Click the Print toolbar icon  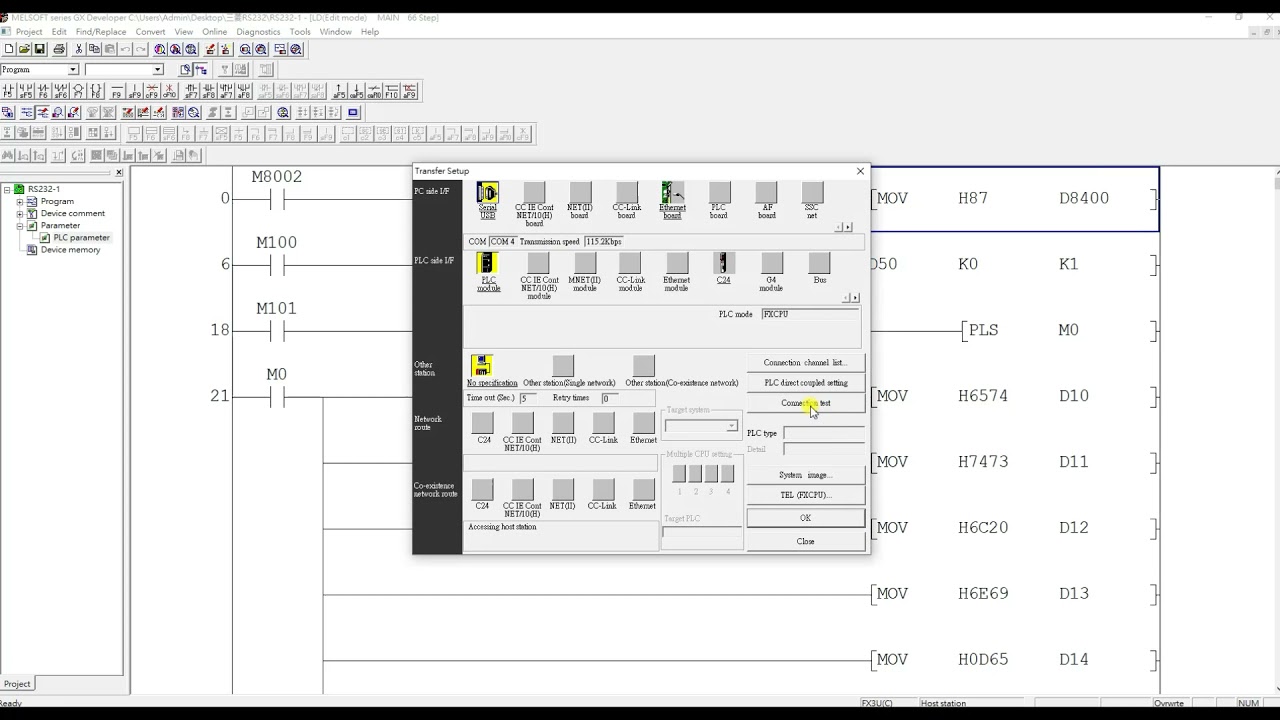(x=59, y=49)
